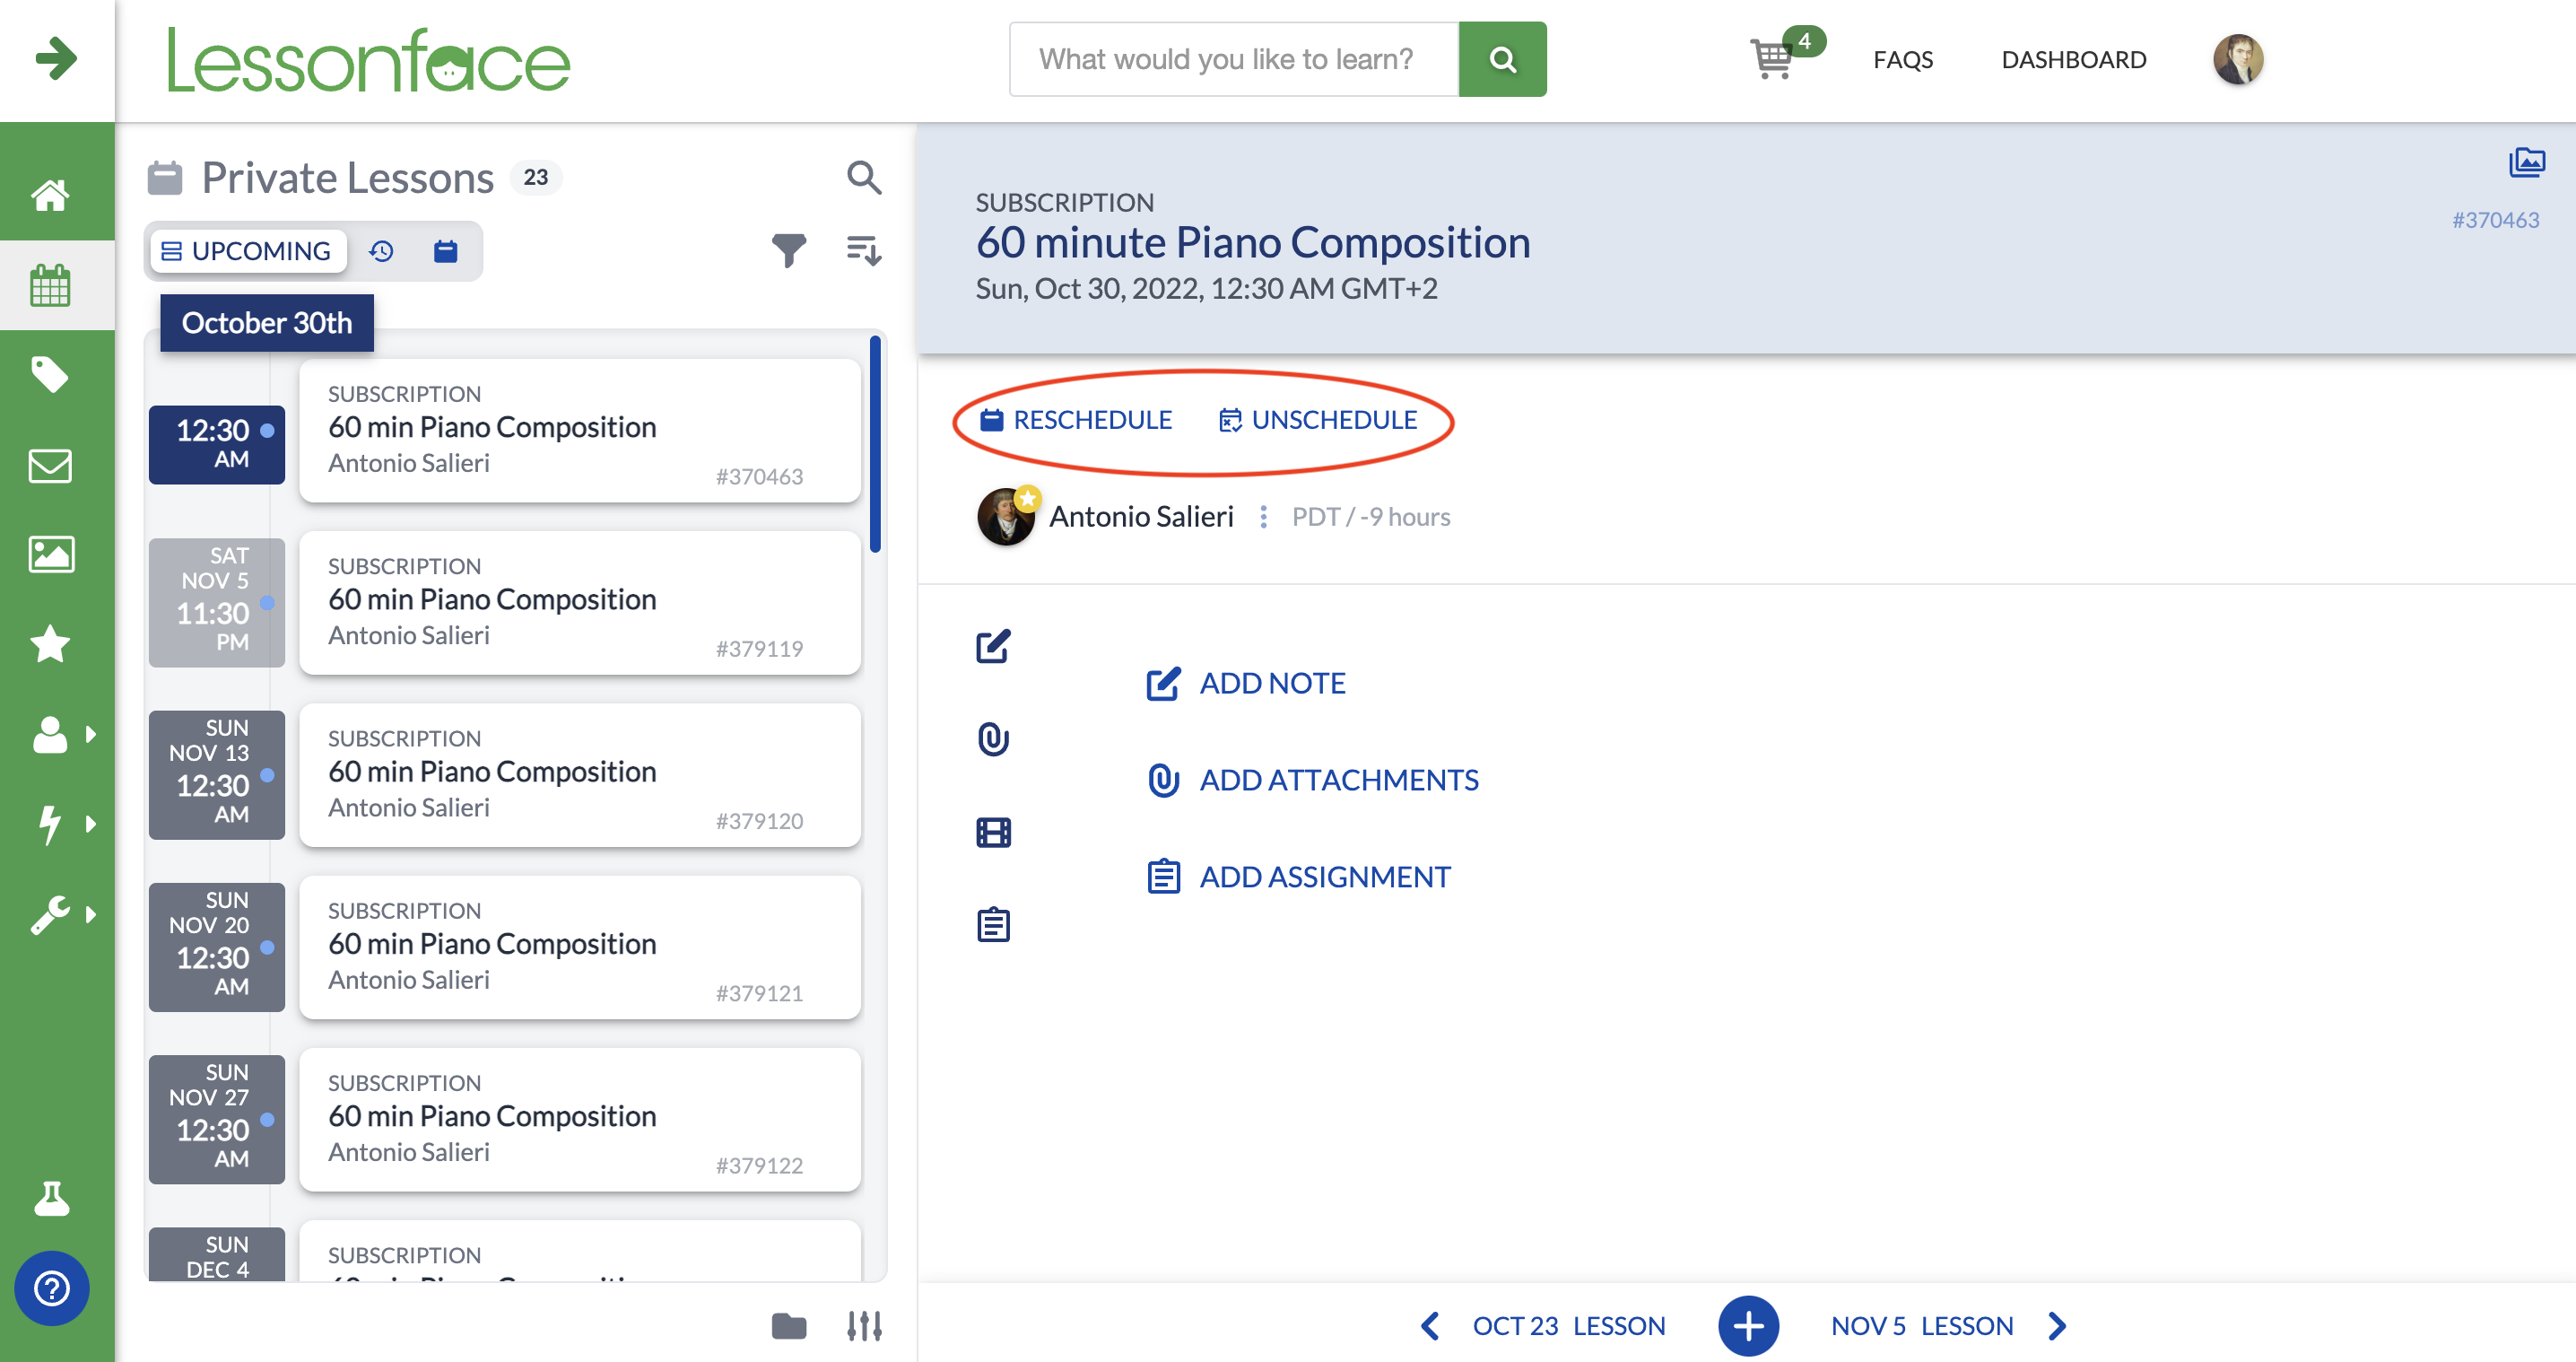This screenshot has height=1362, width=2576.
Task: Select lesson #370463 at 12:30 AM
Action: click(580, 431)
